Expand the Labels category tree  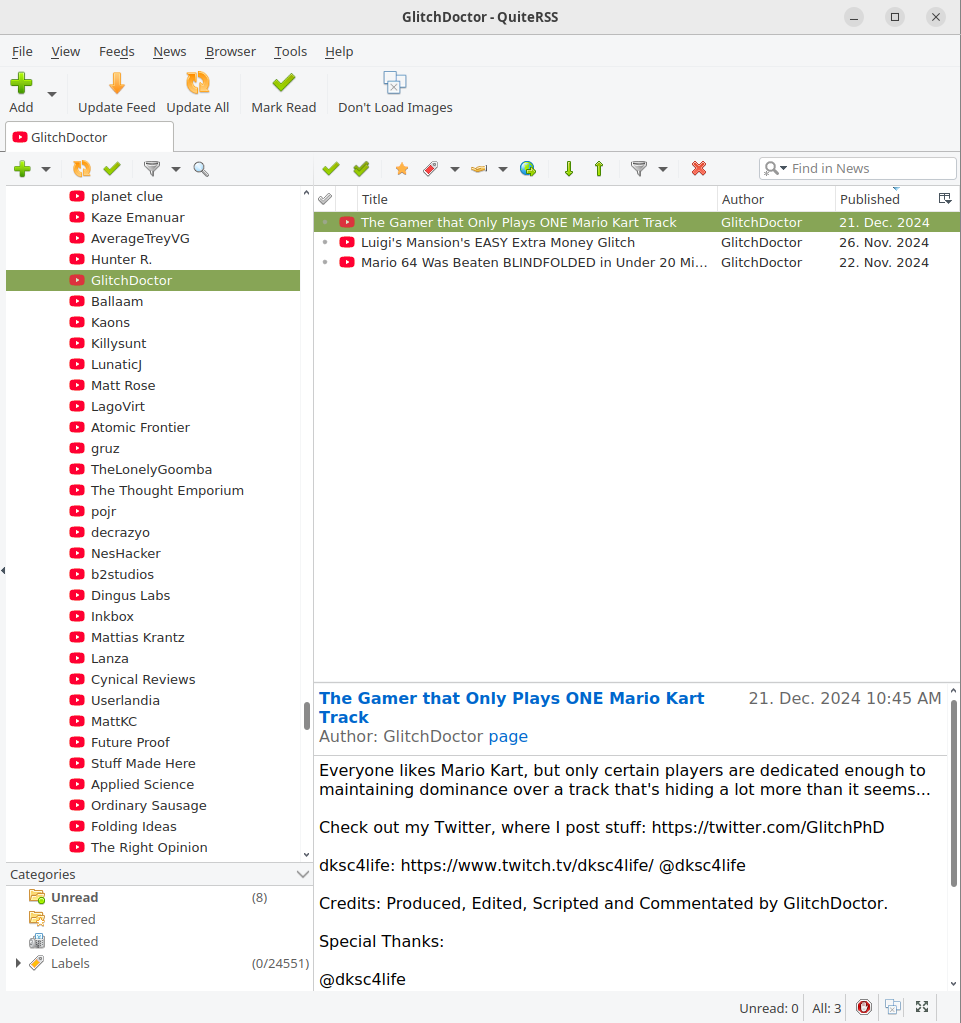[x=18, y=963]
